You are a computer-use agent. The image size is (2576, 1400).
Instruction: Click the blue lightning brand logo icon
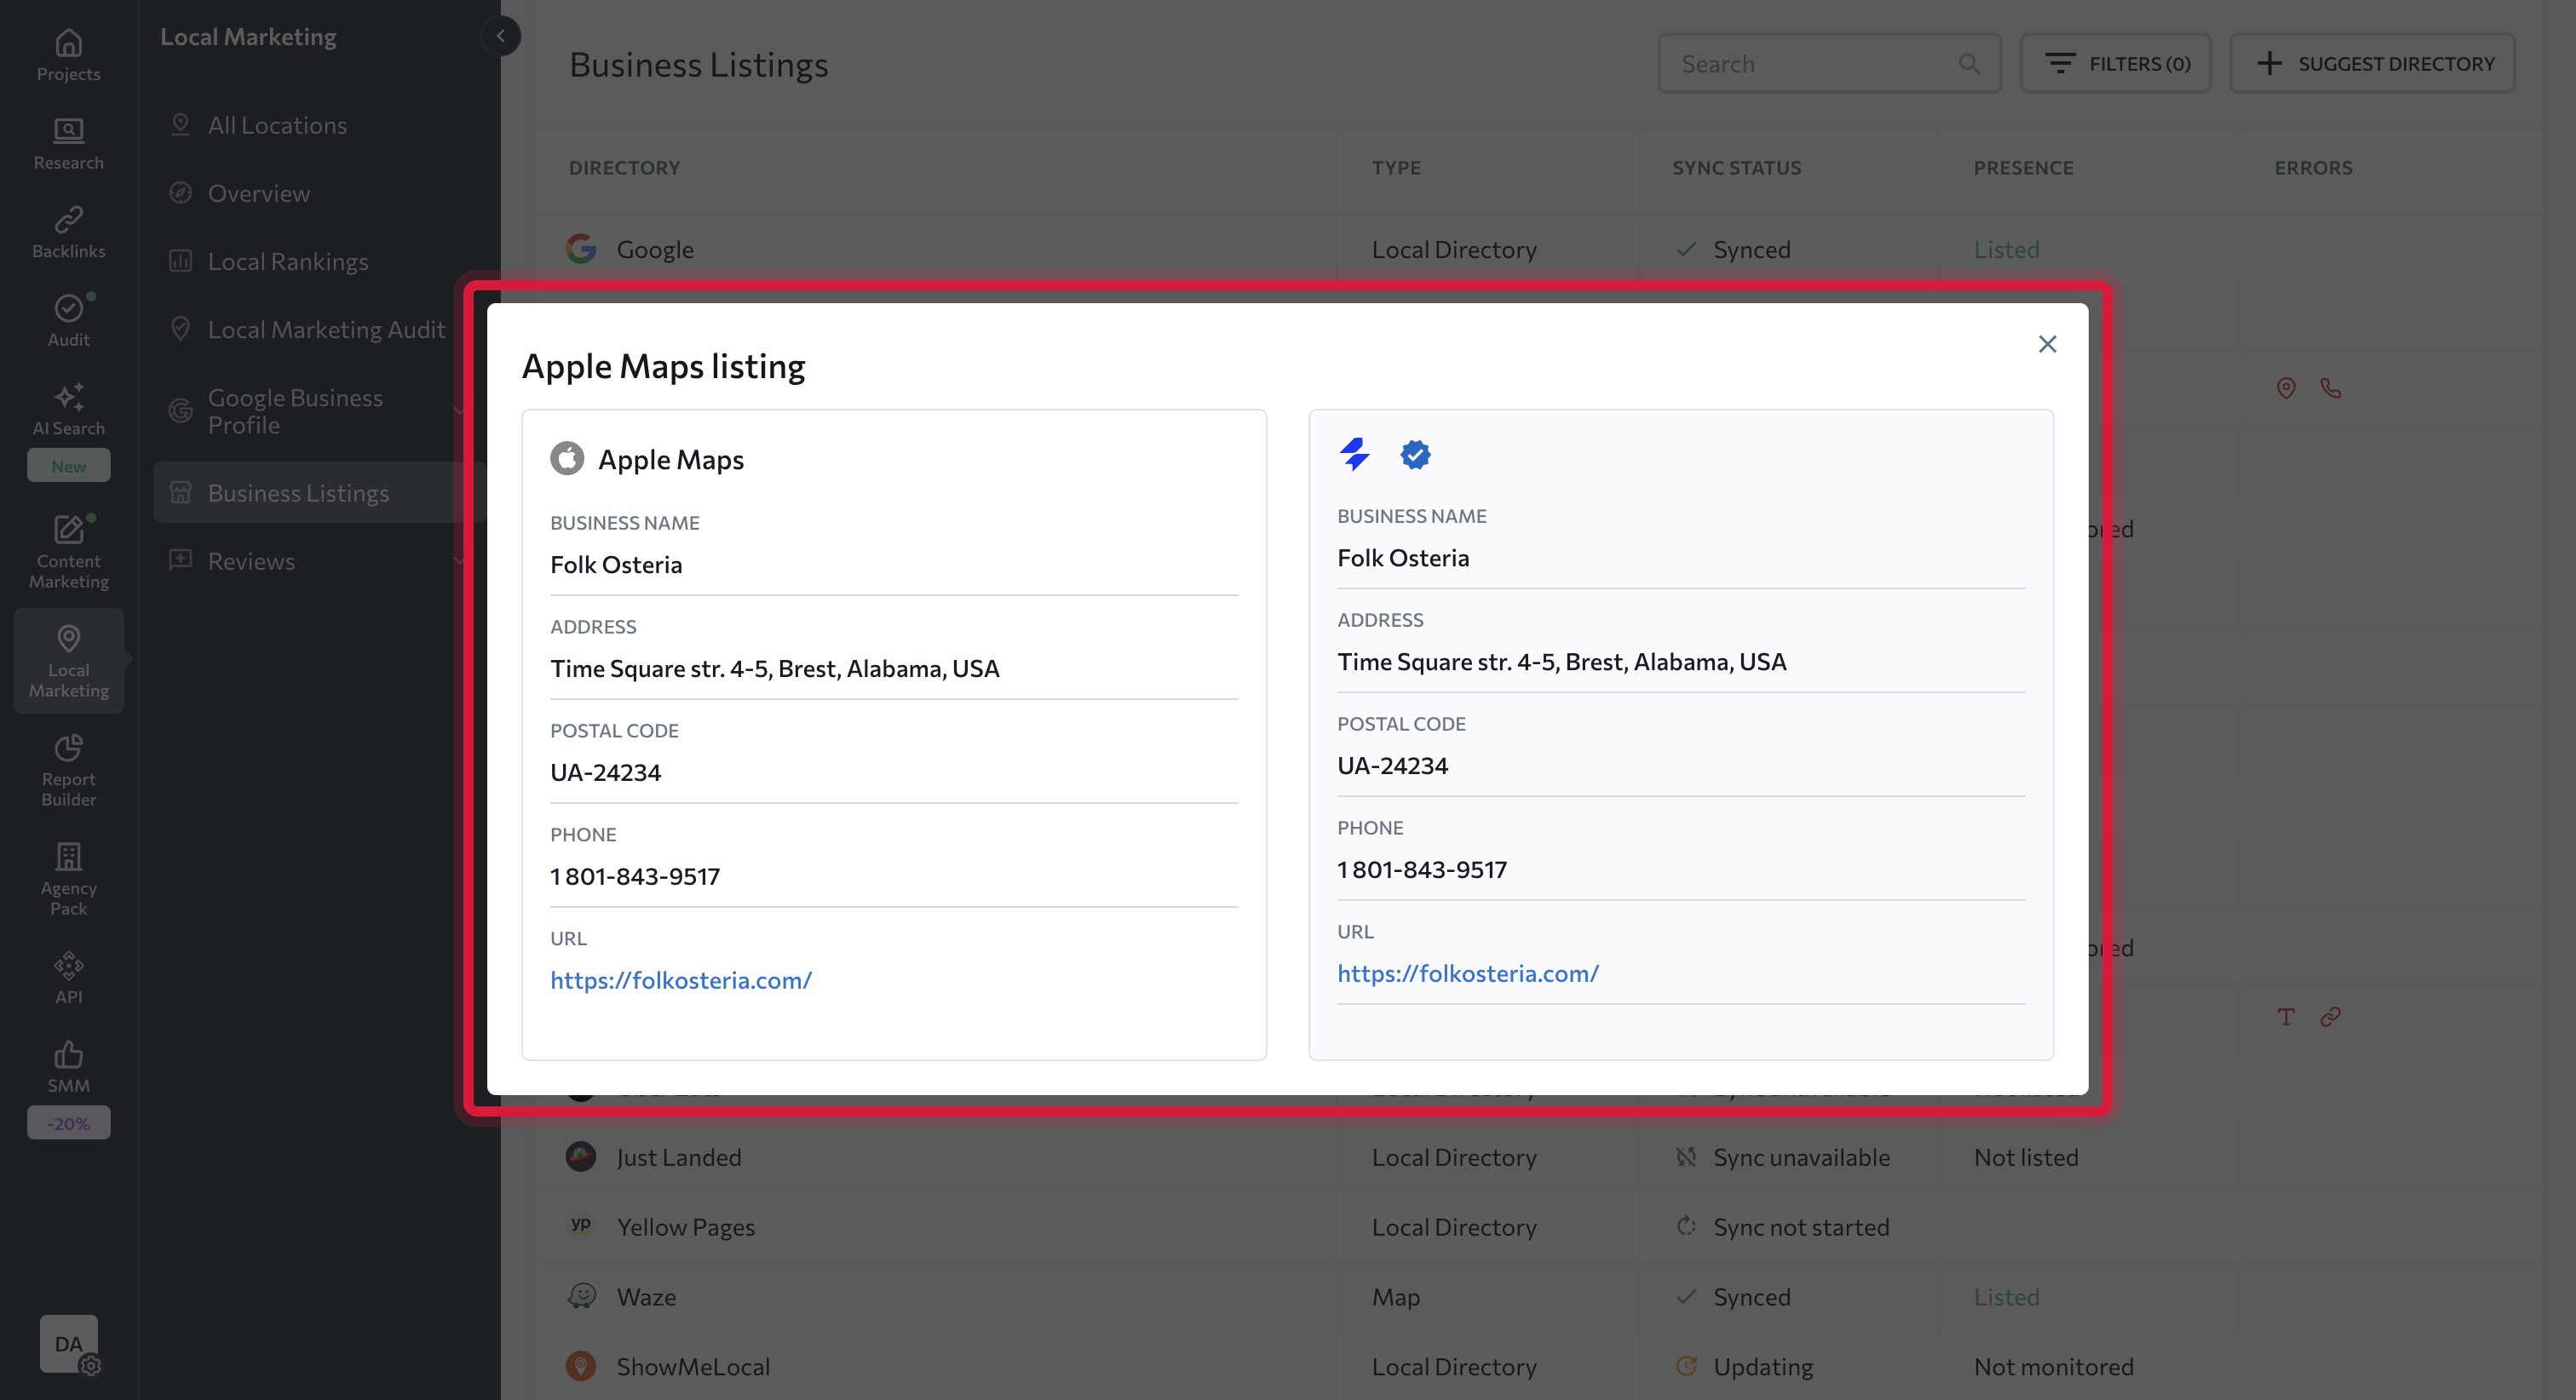point(1355,454)
